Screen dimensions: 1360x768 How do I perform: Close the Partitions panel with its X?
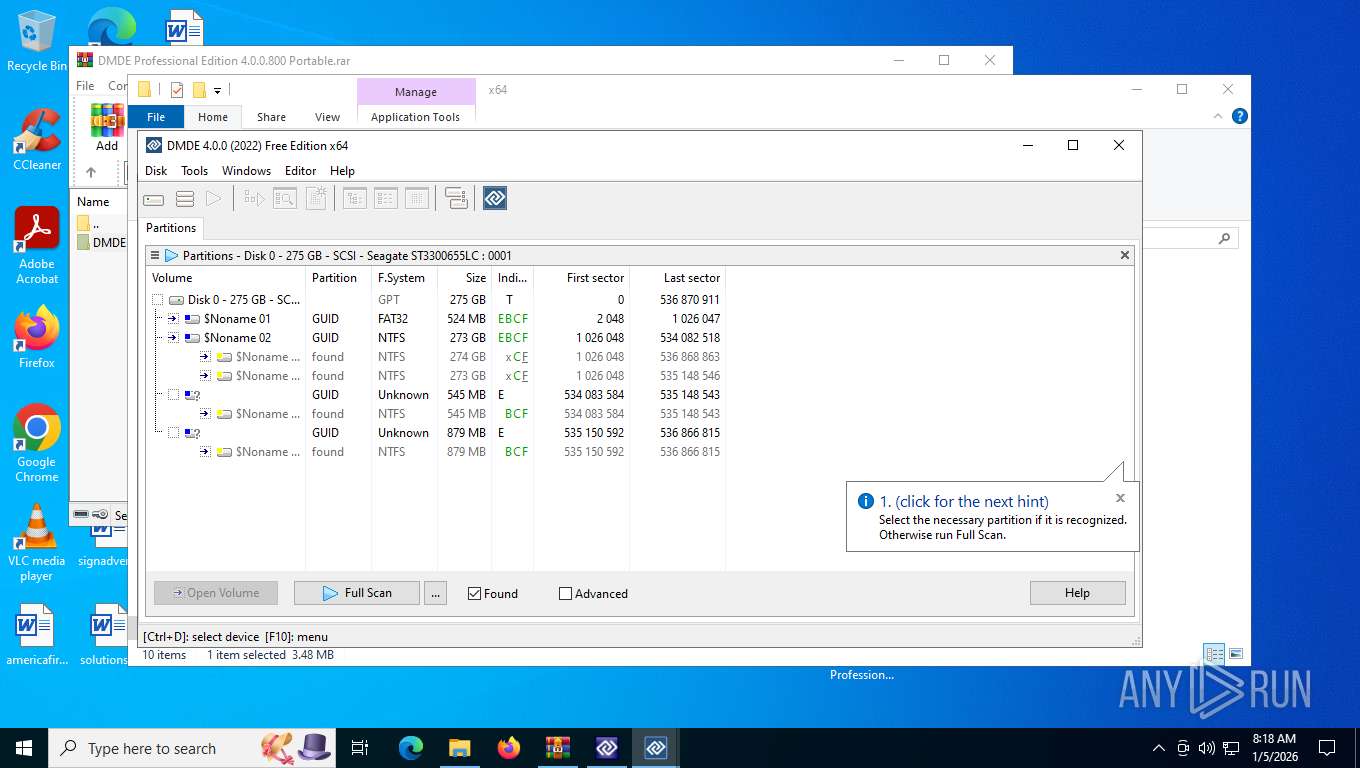coord(1125,255)
